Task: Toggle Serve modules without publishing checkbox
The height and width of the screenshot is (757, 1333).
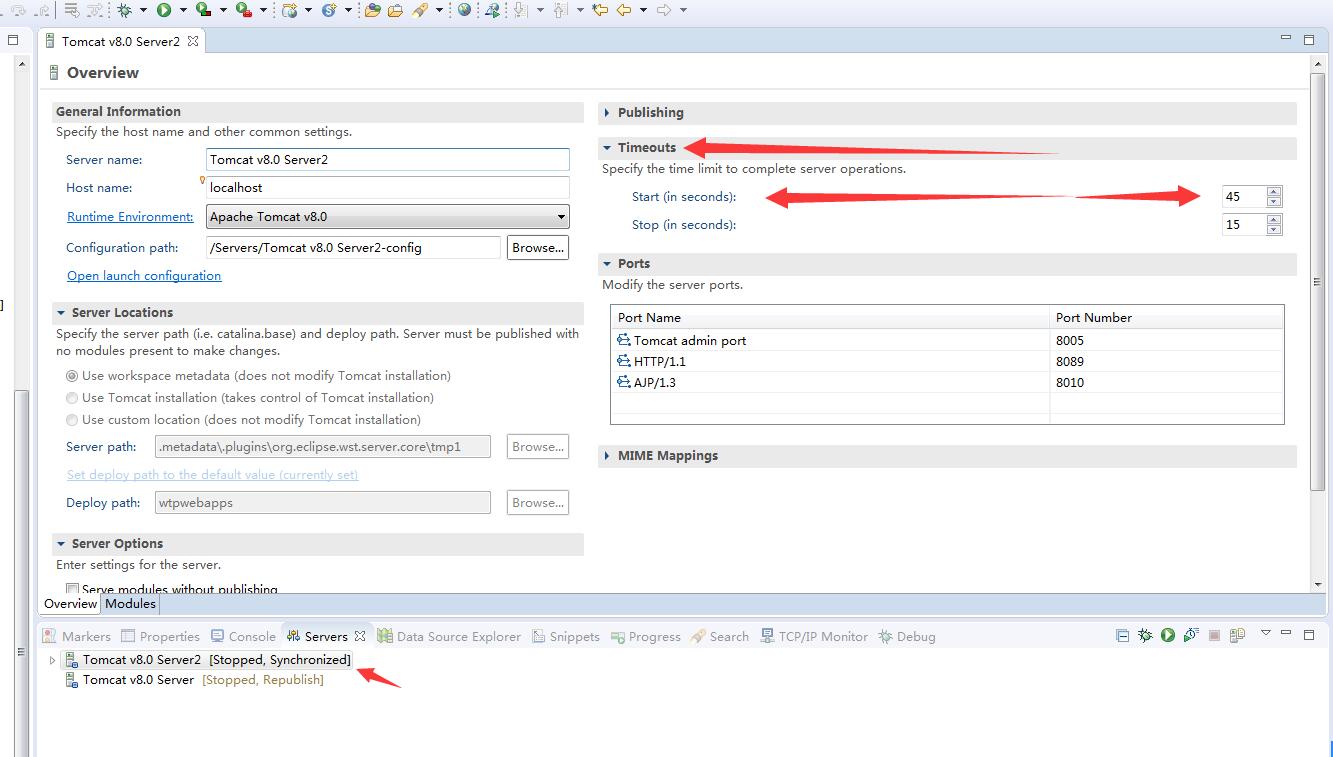Action: (x=72, y=589)
